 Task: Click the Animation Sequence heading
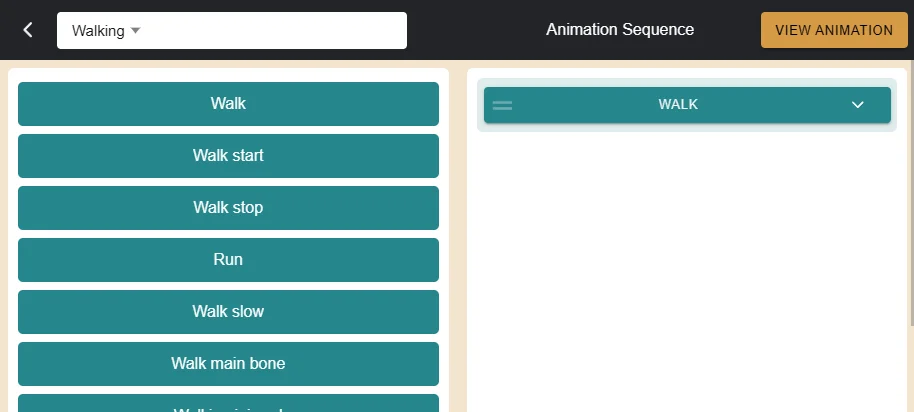(620, 30)
